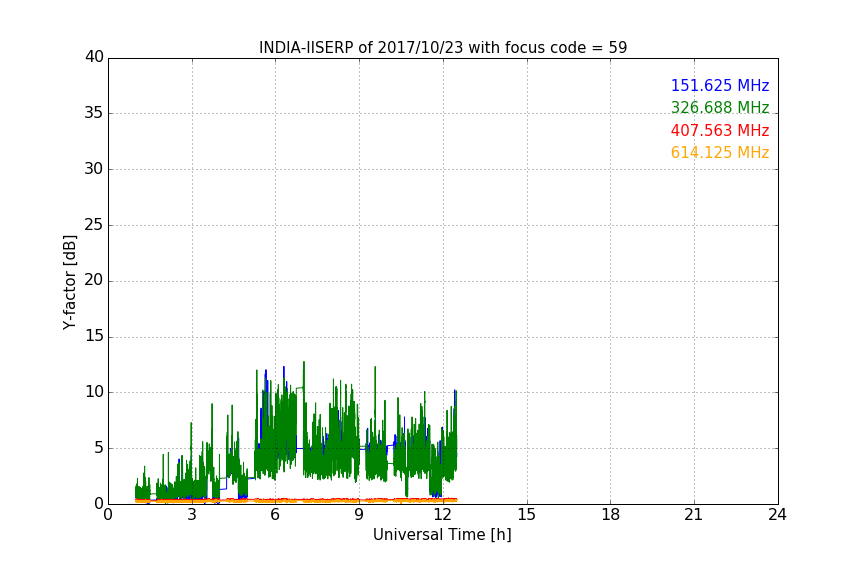Click the 'Universal Time [h]' axis label
The height and width of the screenshot is (576, 864).
click(442, 535)
